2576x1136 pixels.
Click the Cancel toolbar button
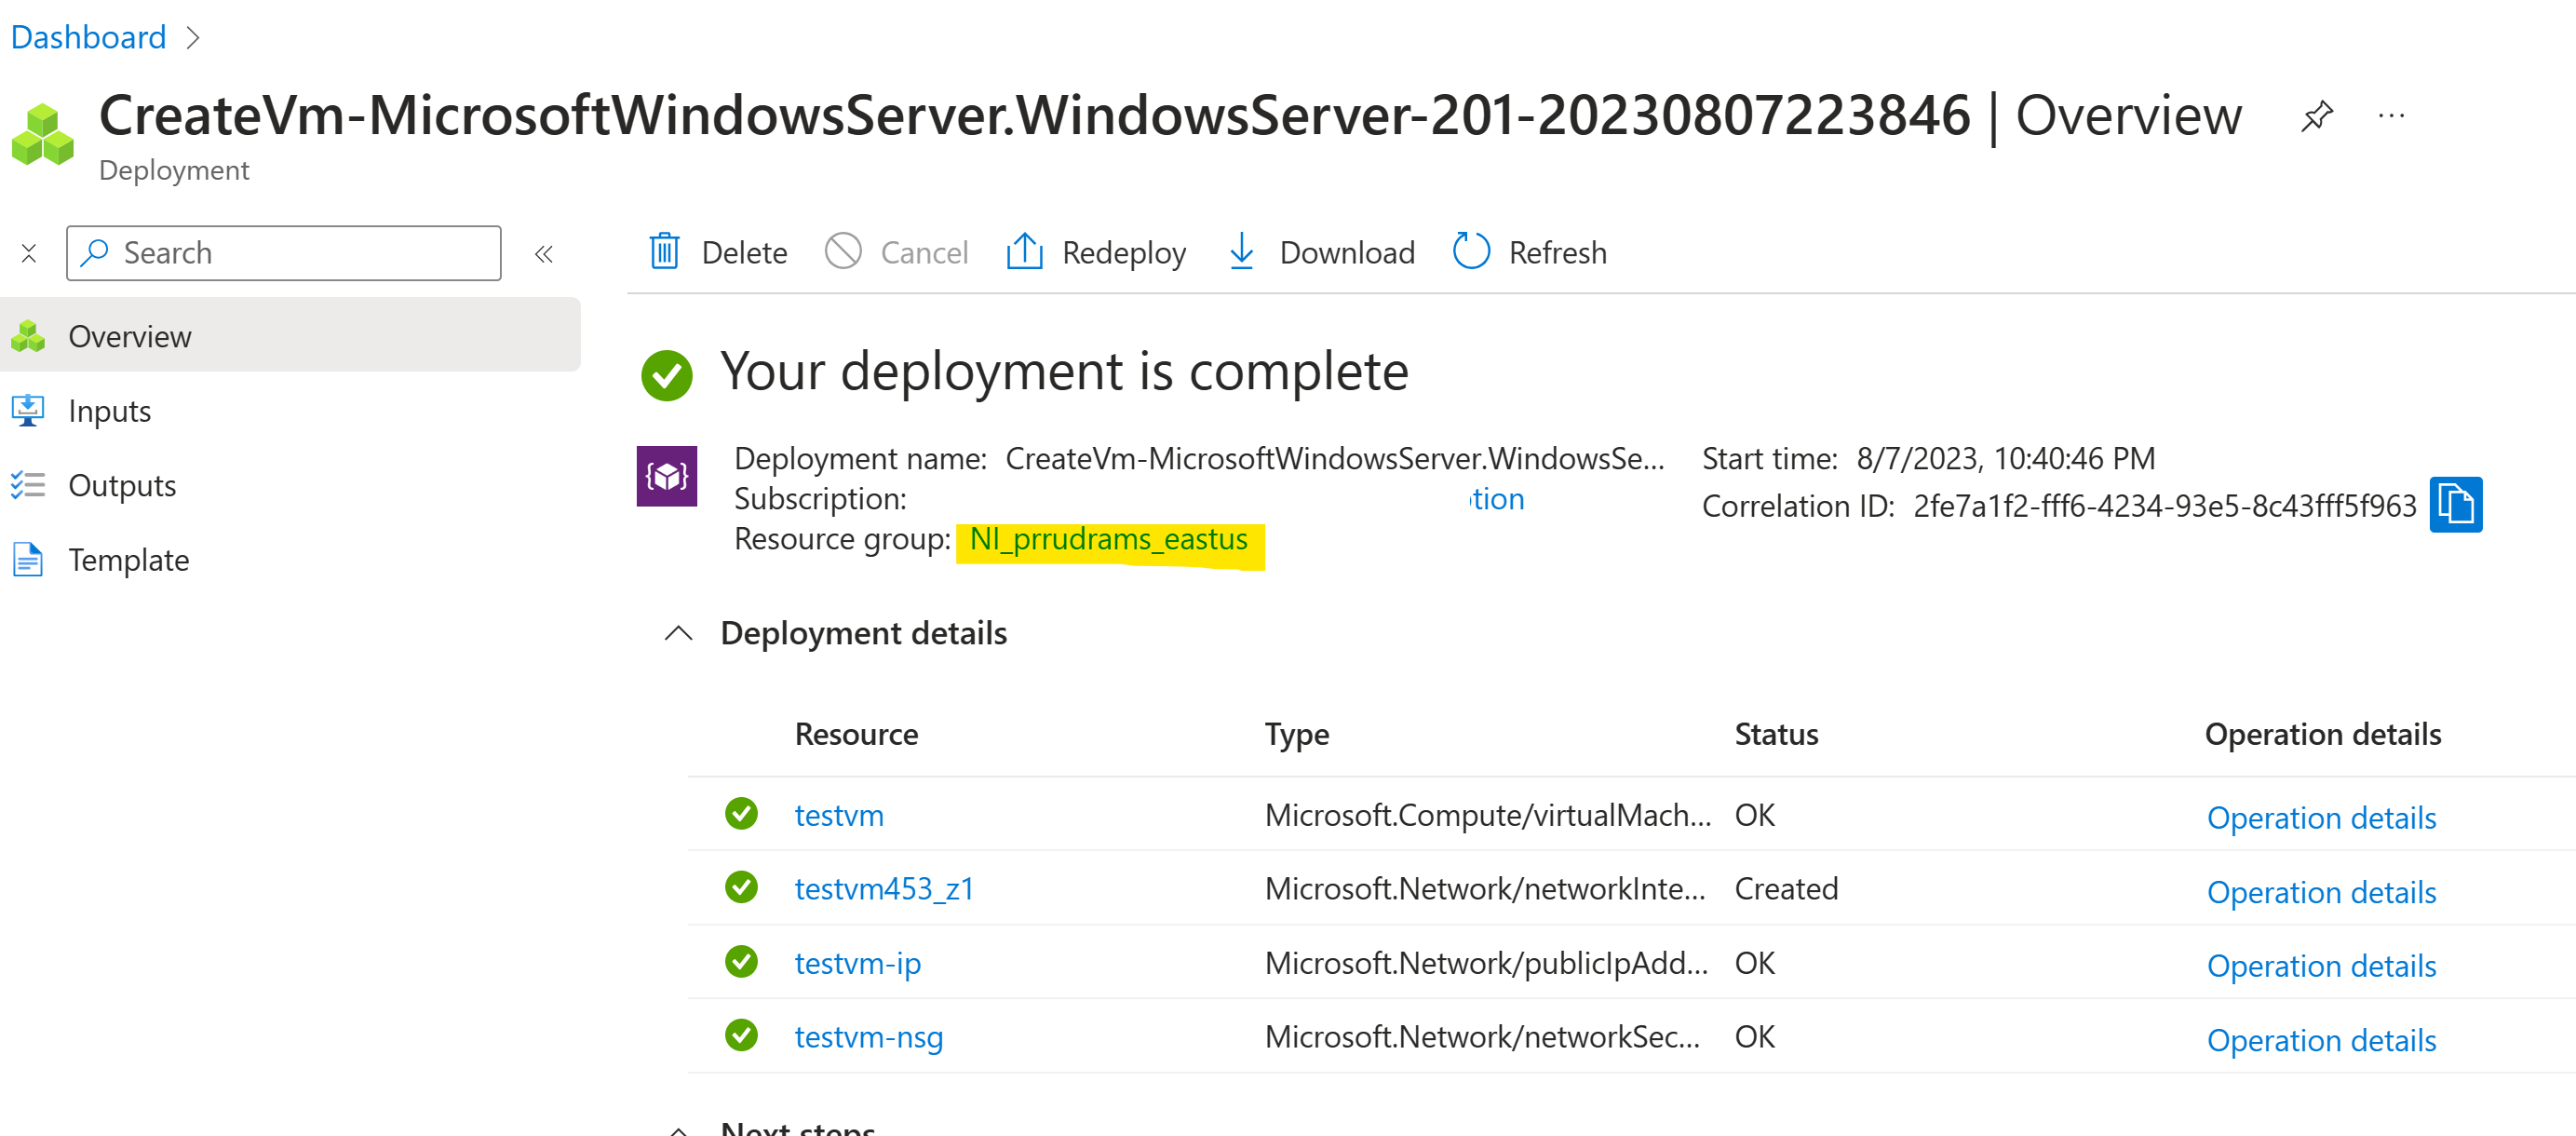click(897, 252)
